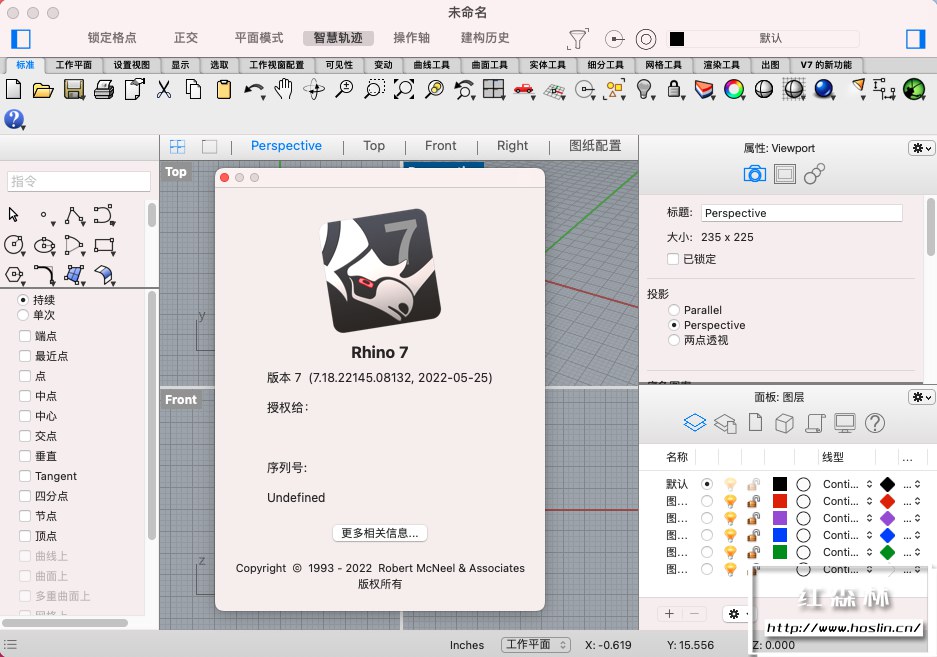
Task: Click the four viewports layout icon in toolbar
Action: click(x=494, y=90)
